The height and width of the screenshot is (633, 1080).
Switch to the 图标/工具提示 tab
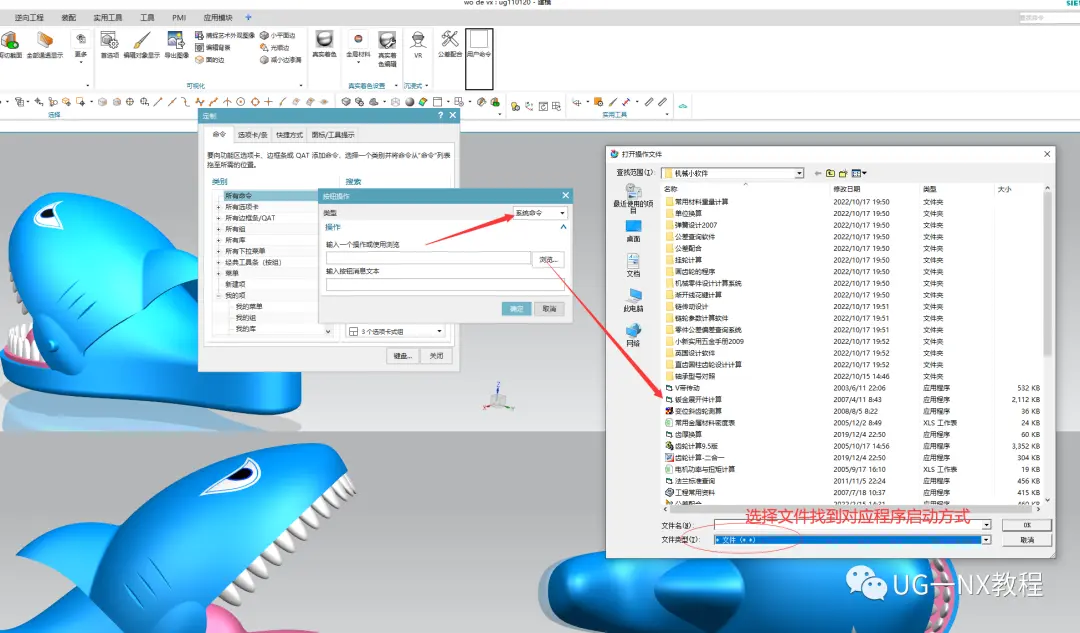point(333,135)
